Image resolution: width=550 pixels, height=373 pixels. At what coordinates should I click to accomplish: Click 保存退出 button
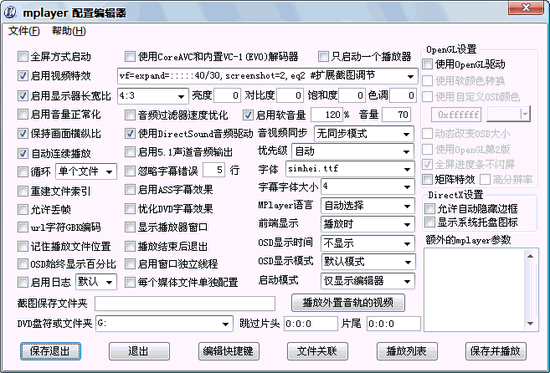pyautogui.click(x=51, y=351)
